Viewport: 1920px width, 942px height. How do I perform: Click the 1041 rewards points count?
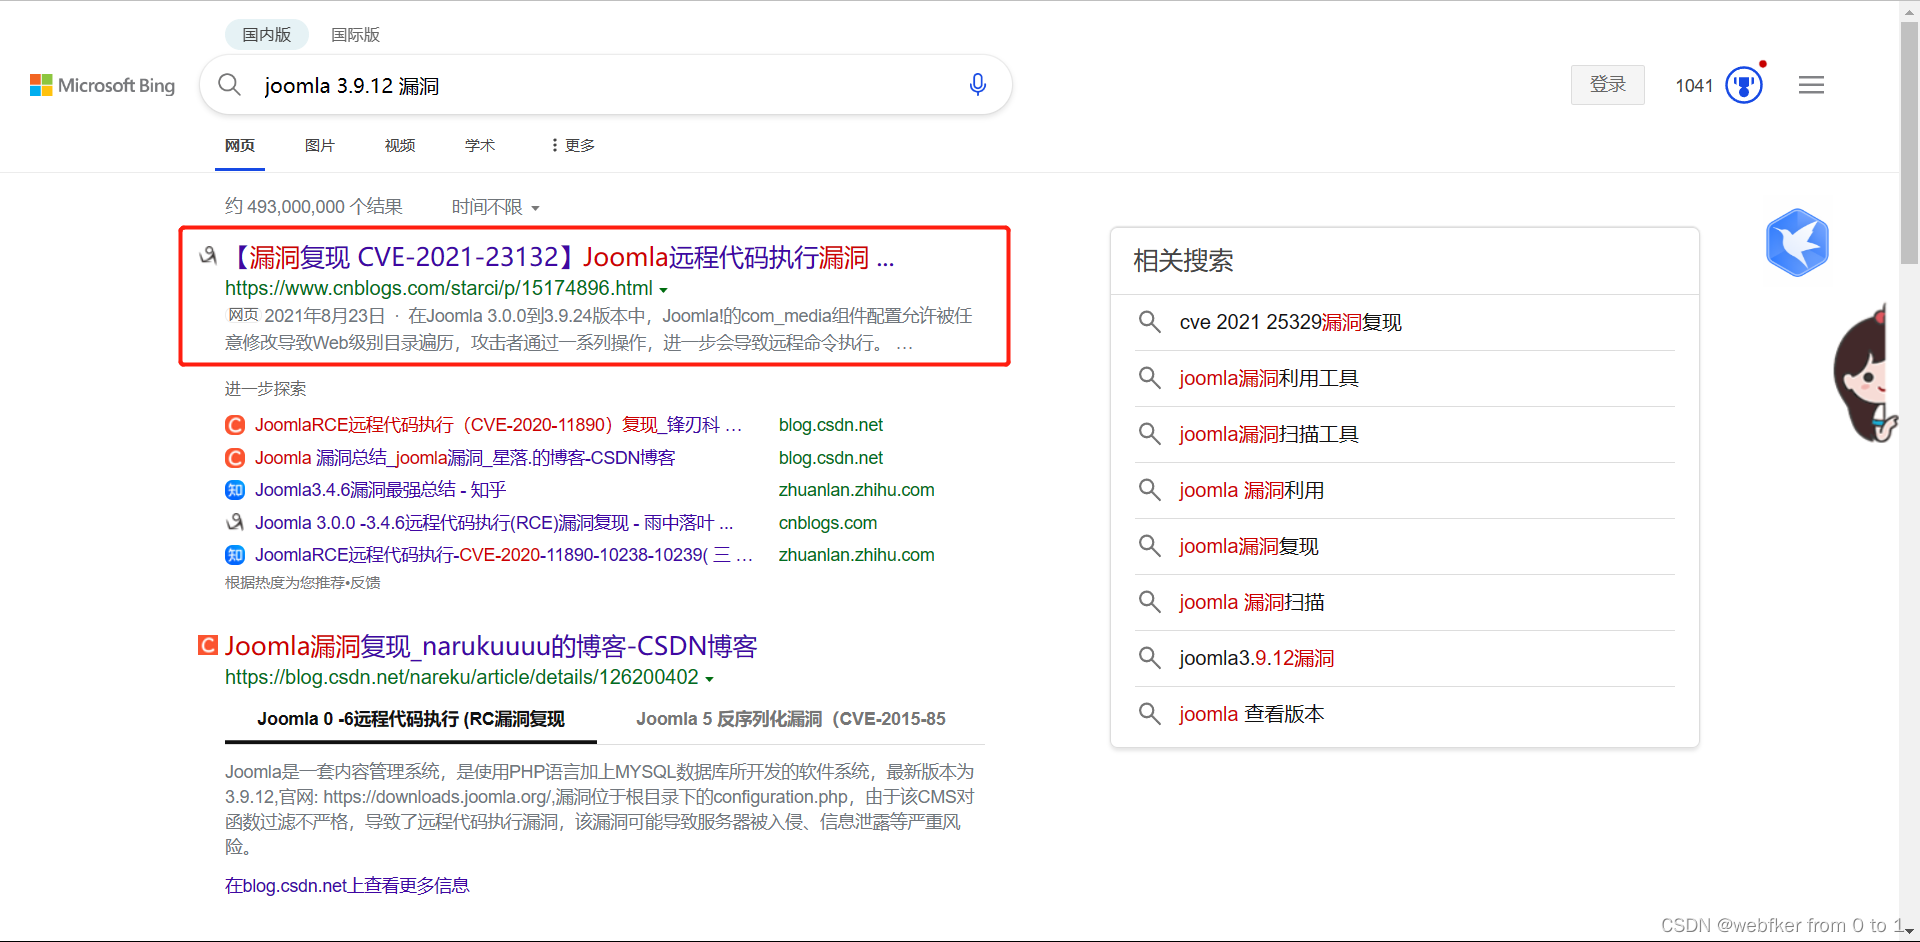(1694, 86)
